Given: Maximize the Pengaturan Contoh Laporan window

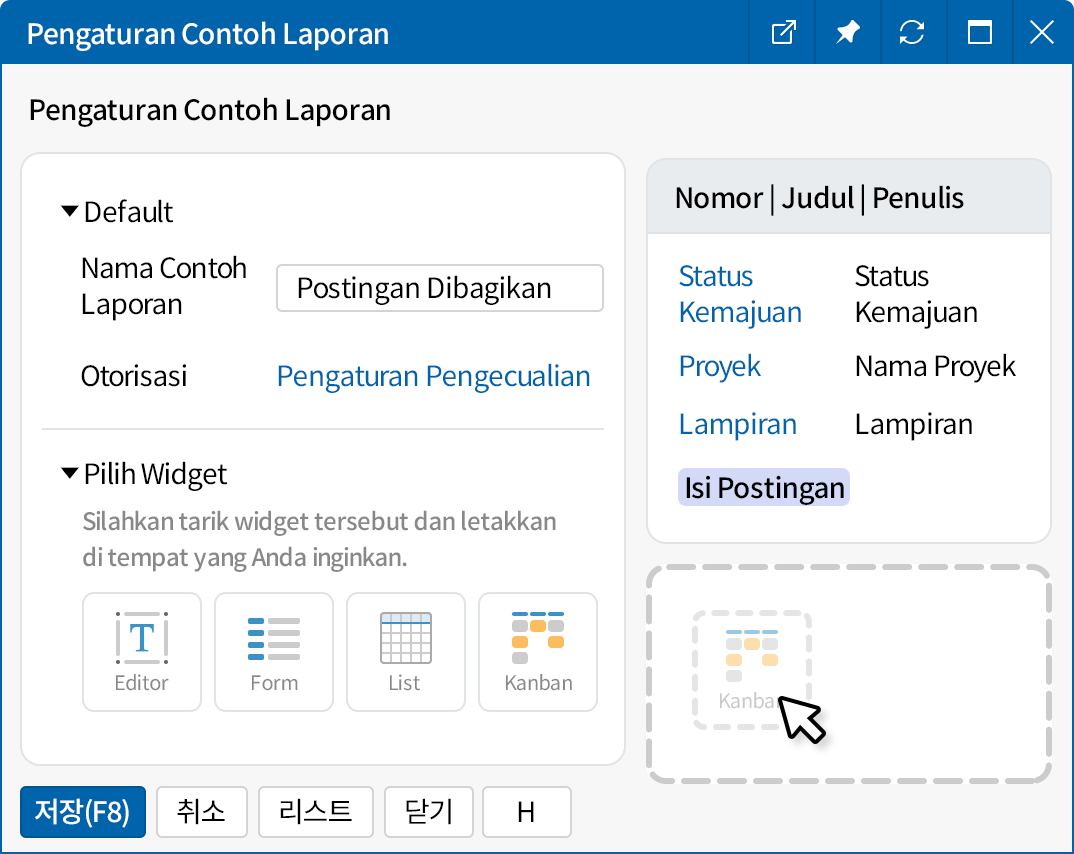Looking at the screenshot, I should click(x=979, y=33).
